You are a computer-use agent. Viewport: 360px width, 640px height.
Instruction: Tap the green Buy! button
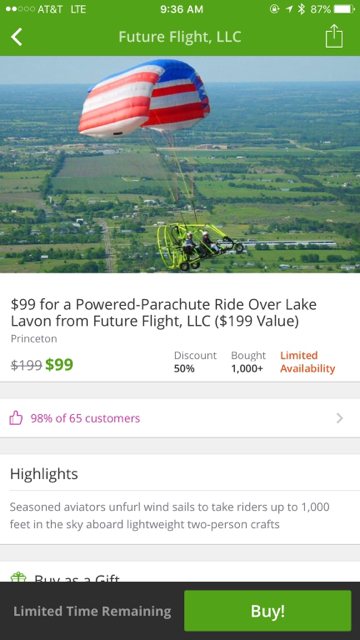268,611
